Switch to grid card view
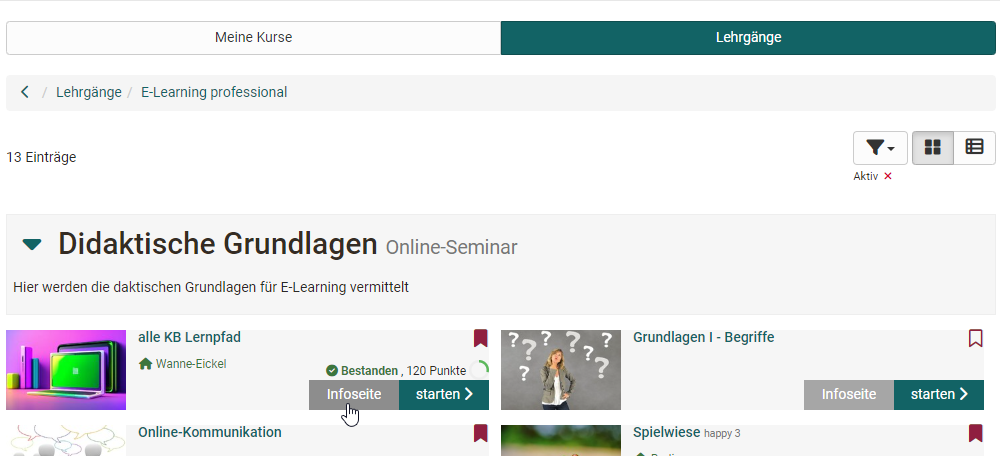The image size is (1000, 456). 933,148
